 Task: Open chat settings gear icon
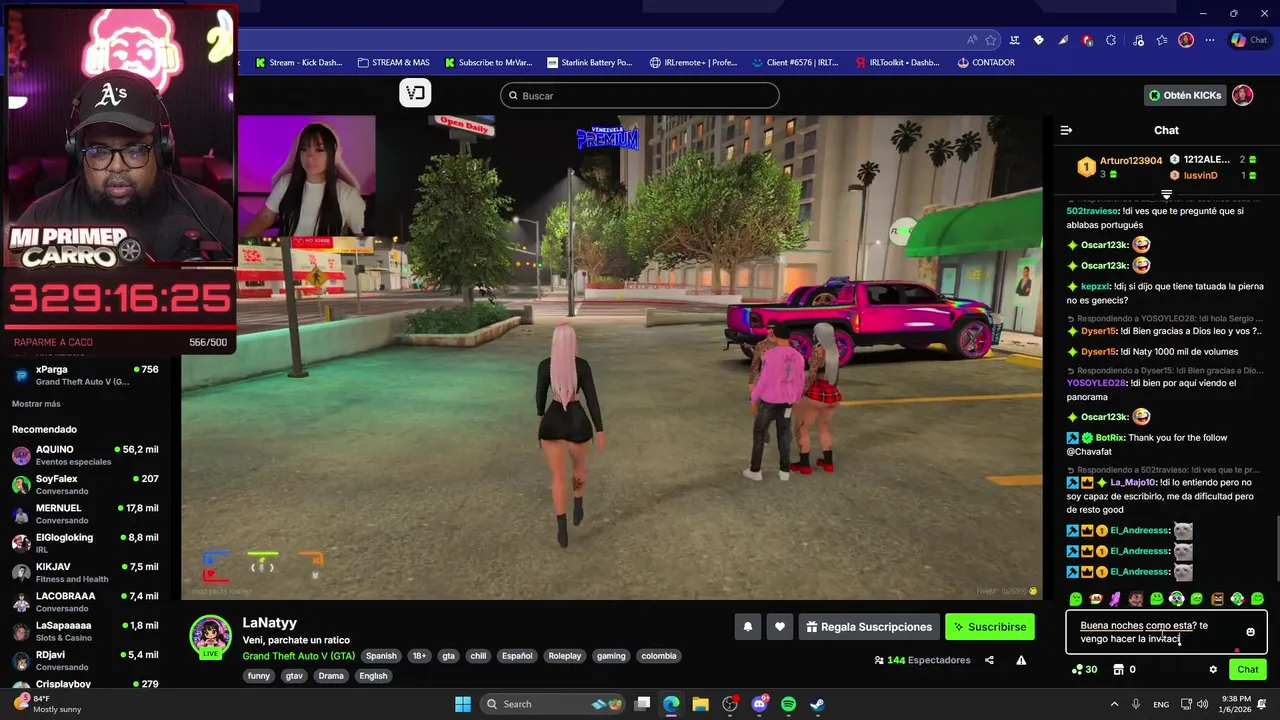[x=1213, y=670]
